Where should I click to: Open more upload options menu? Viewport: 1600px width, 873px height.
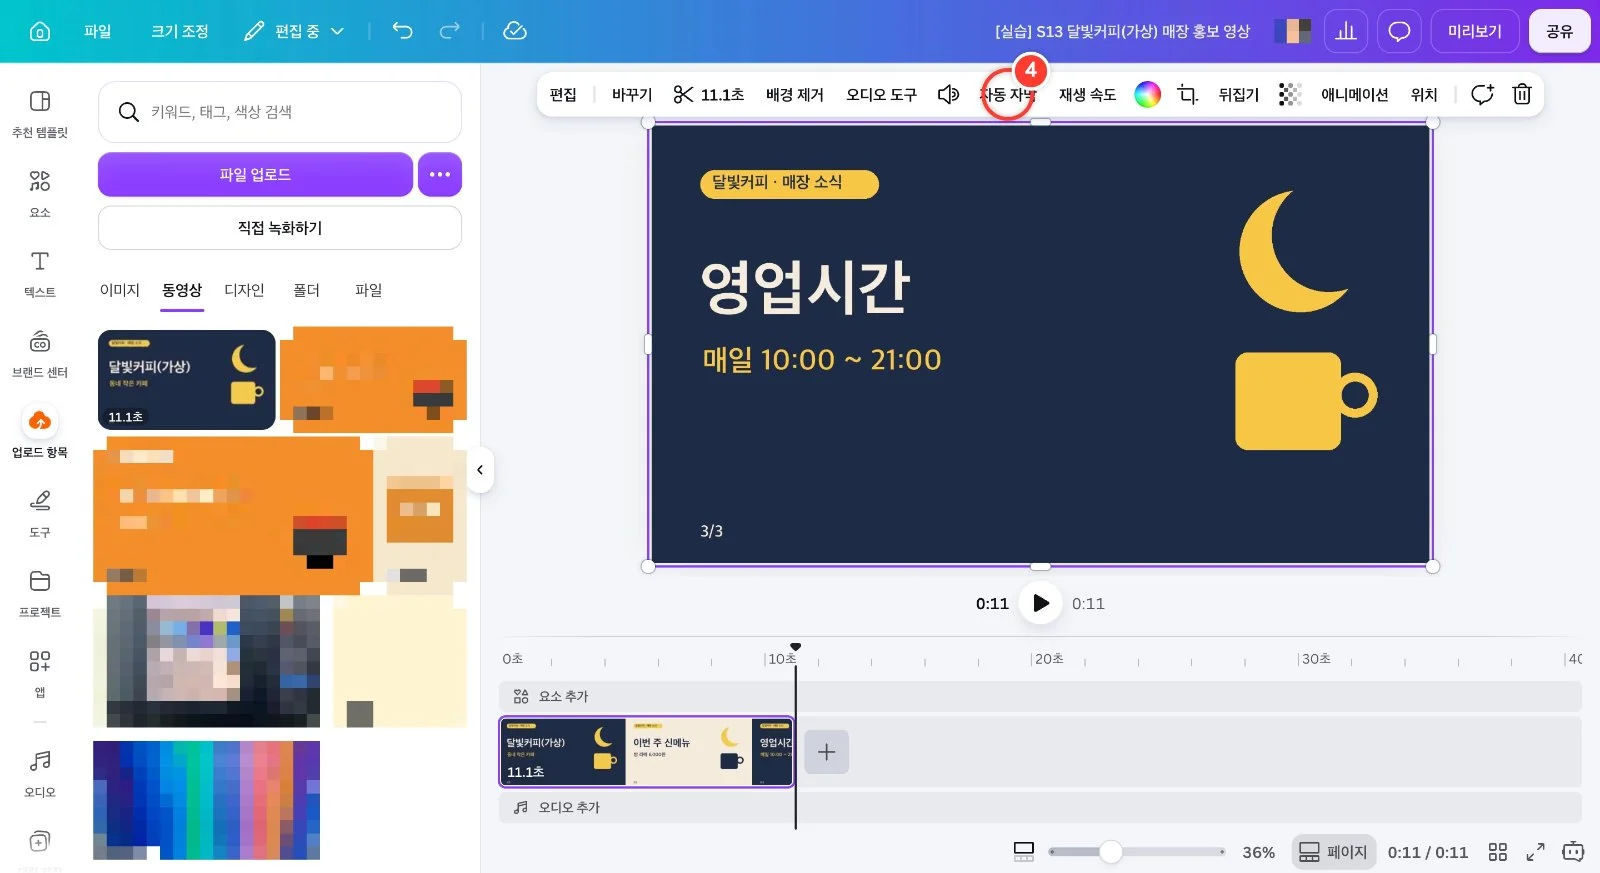pos(440,174)
